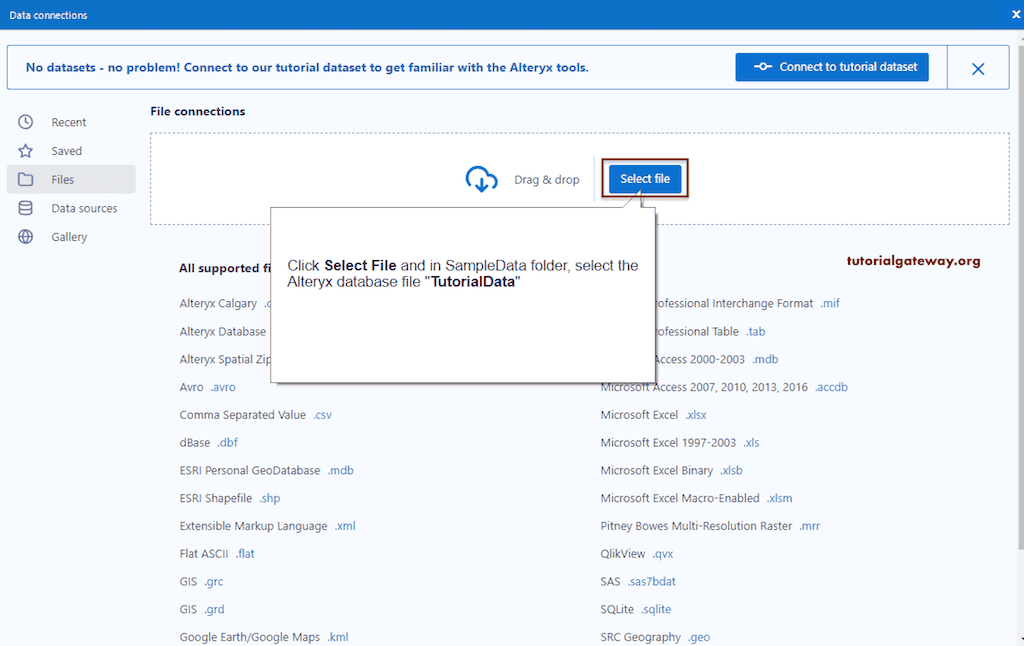Open the .csv Comma Separated Value link

tap(322, 414)
